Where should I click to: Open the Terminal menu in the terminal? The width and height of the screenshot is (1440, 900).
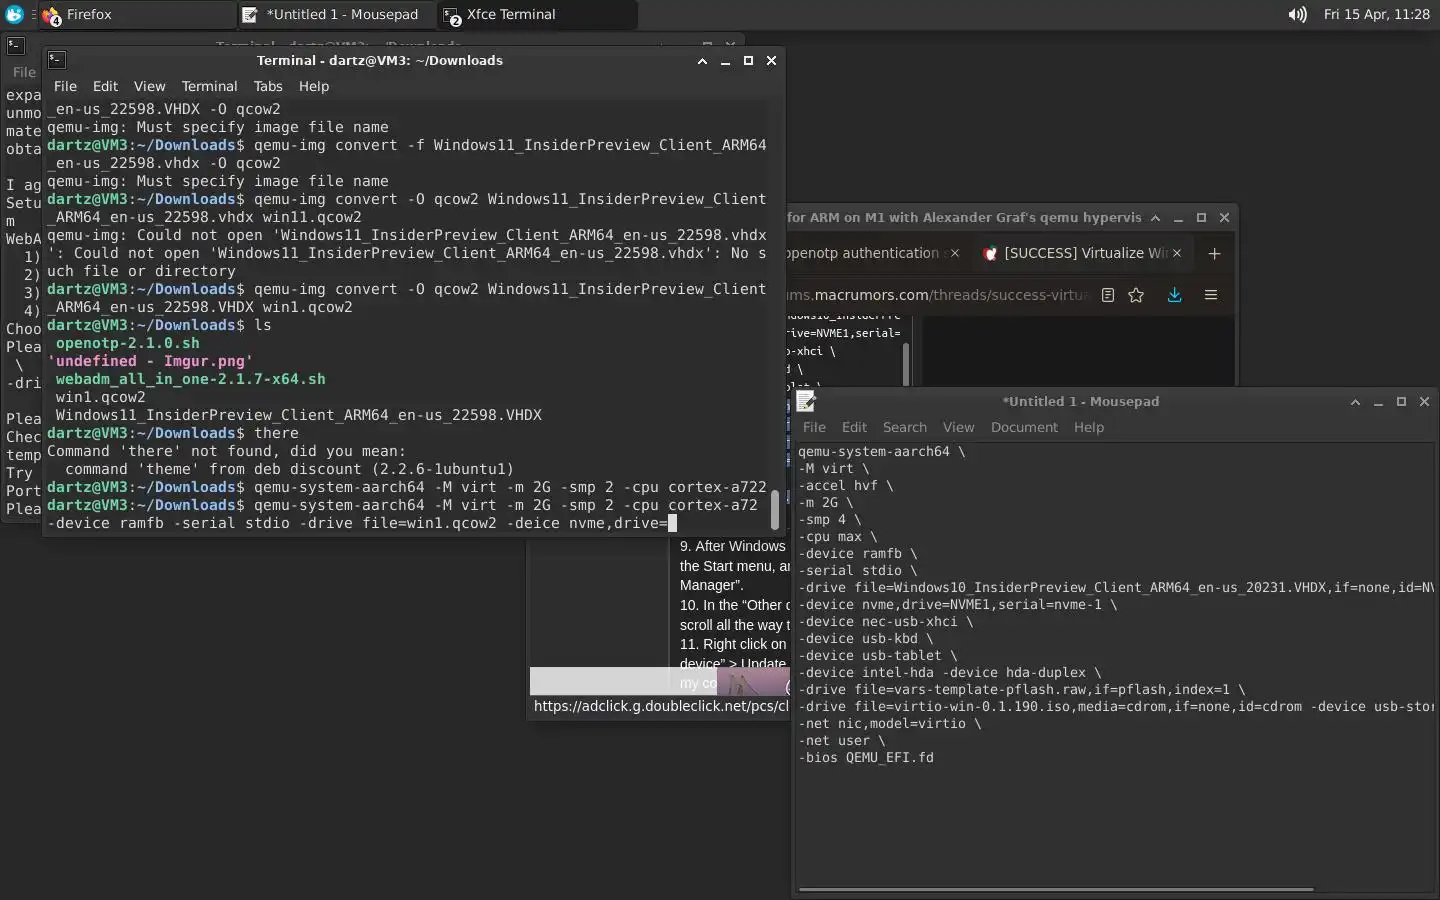pos(209,86)
